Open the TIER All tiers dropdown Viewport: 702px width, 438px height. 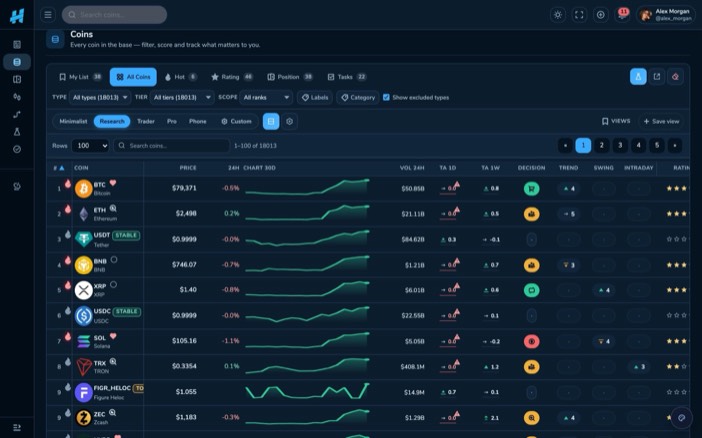click(182, 97)
